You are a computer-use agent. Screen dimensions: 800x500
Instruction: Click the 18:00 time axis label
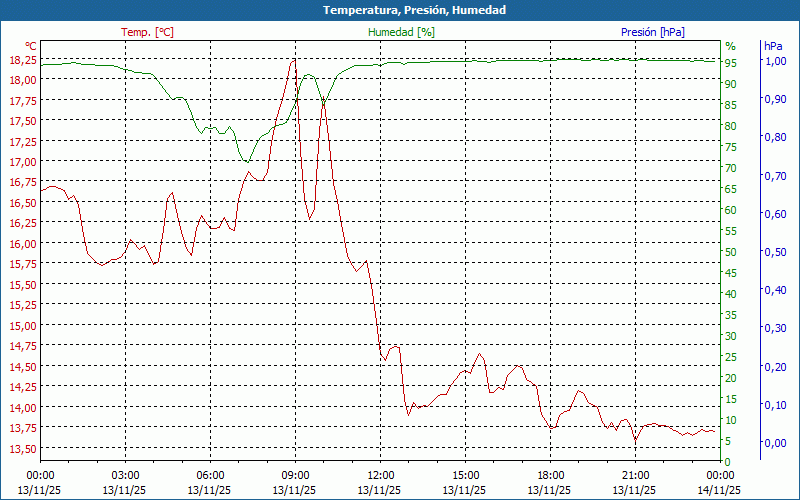click(x=550, y=475)
